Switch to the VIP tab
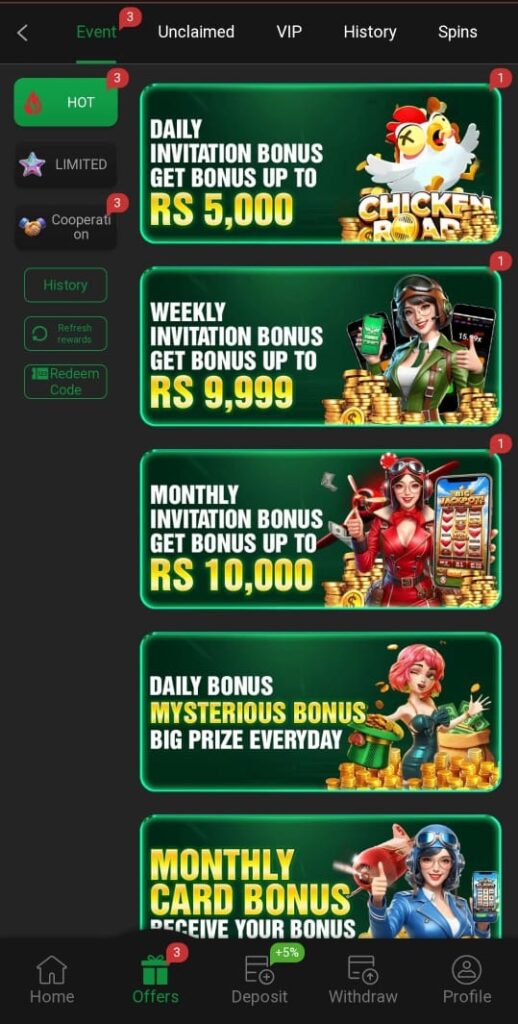This screenshot has width=518, height=1024. (x=289, y=32)
